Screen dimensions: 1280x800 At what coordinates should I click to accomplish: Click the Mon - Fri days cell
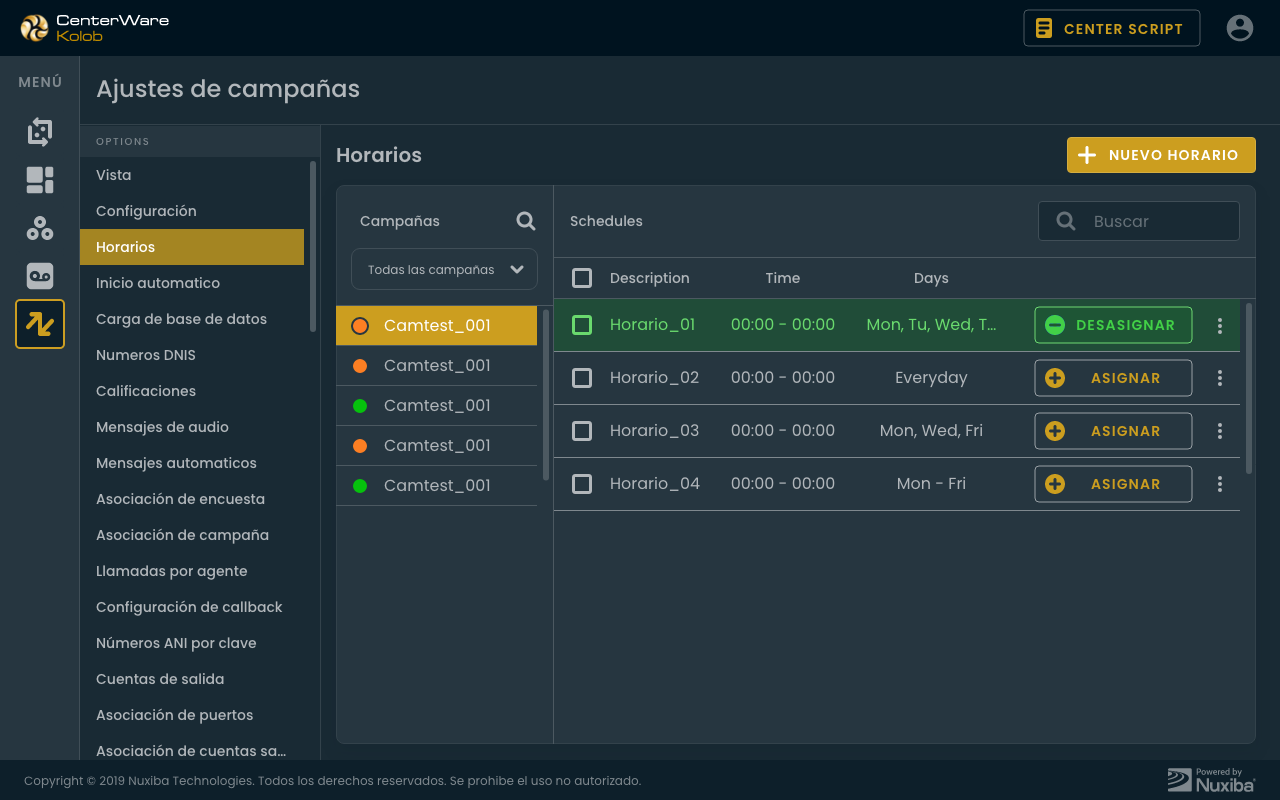pyautogui.click(x=931, y=484)
